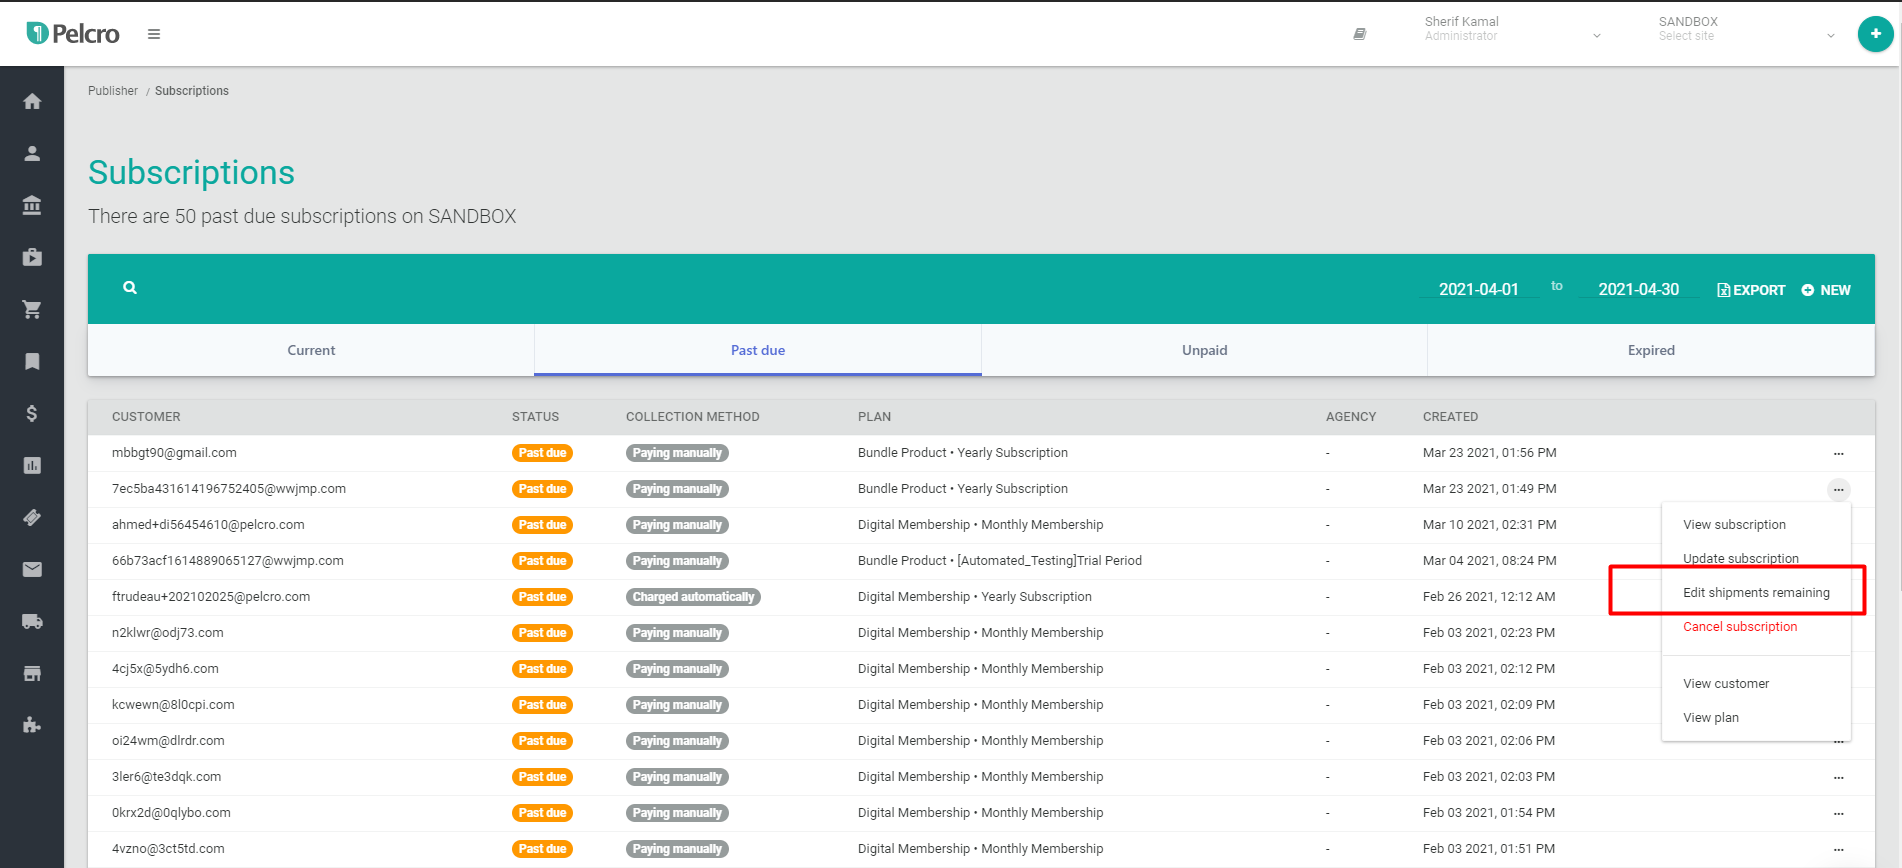The width and height of the screenshot is (1902, 868).
Task: Close the actions menu via 7ec5ba43 row ellipsis
Action: click(1838, 489)
